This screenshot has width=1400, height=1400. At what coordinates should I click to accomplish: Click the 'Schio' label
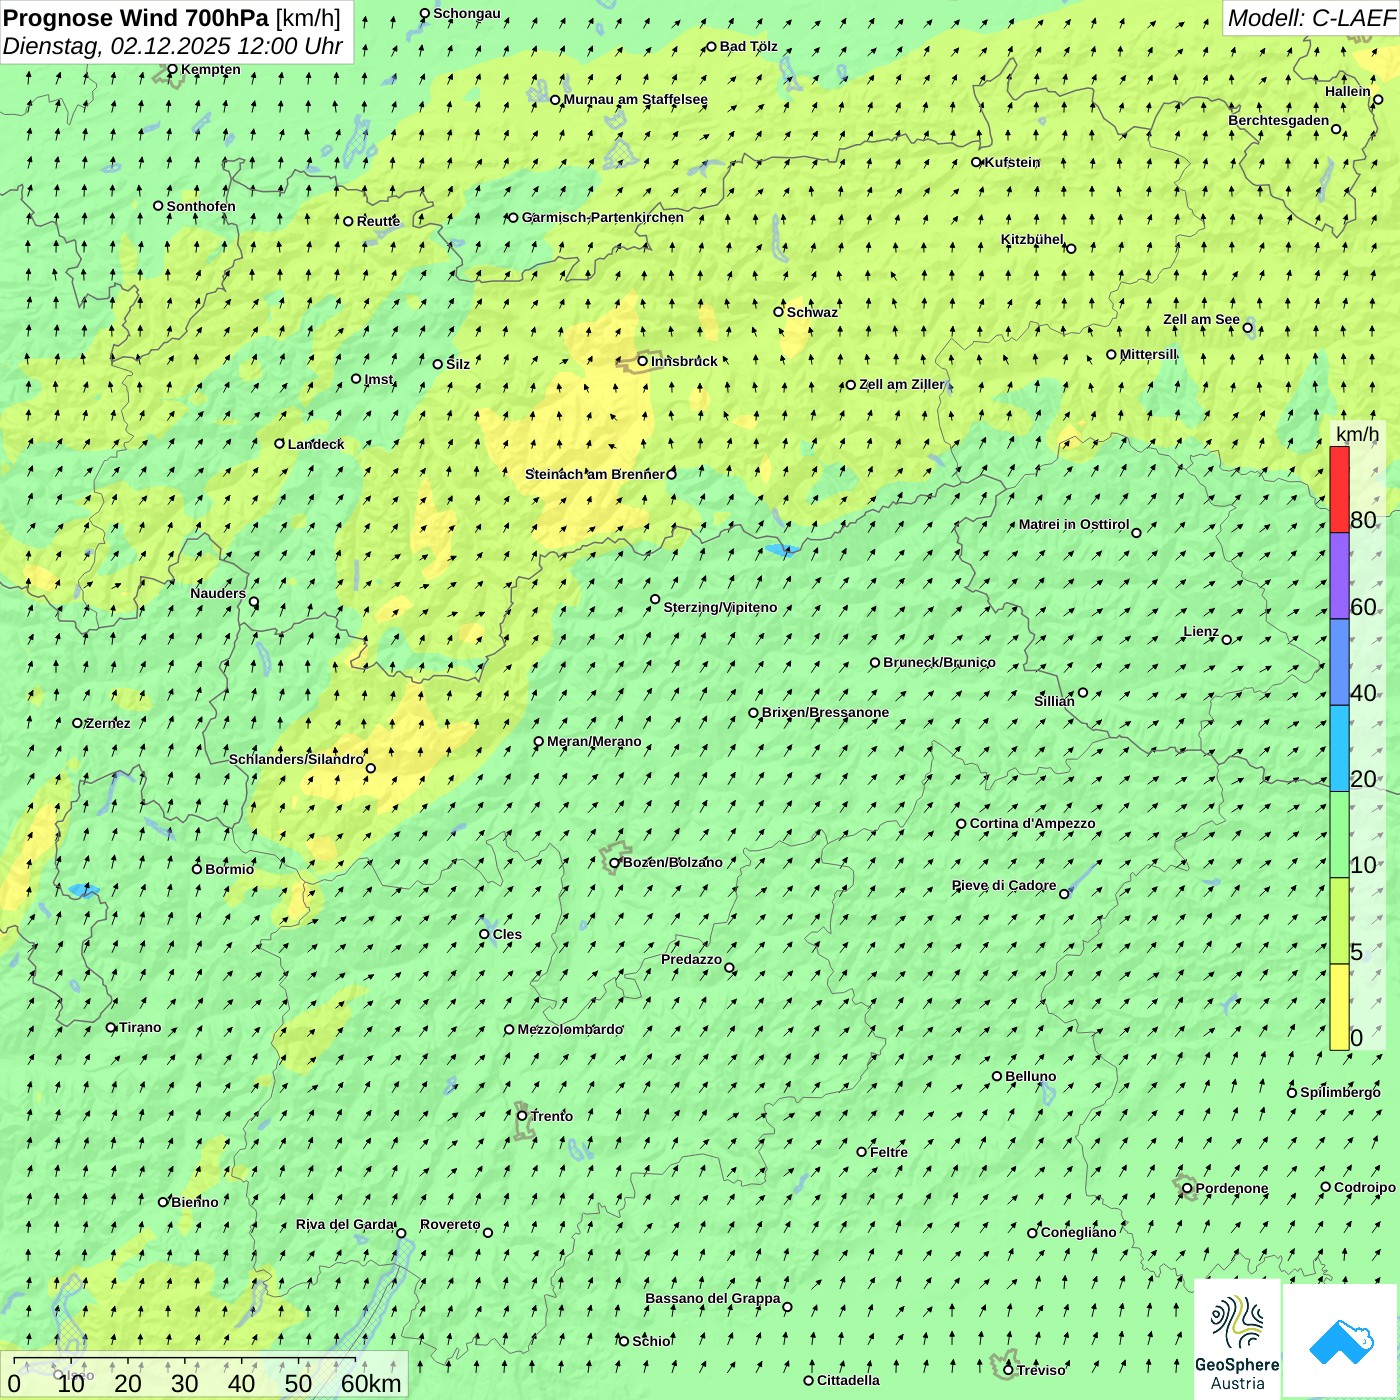651,1341
